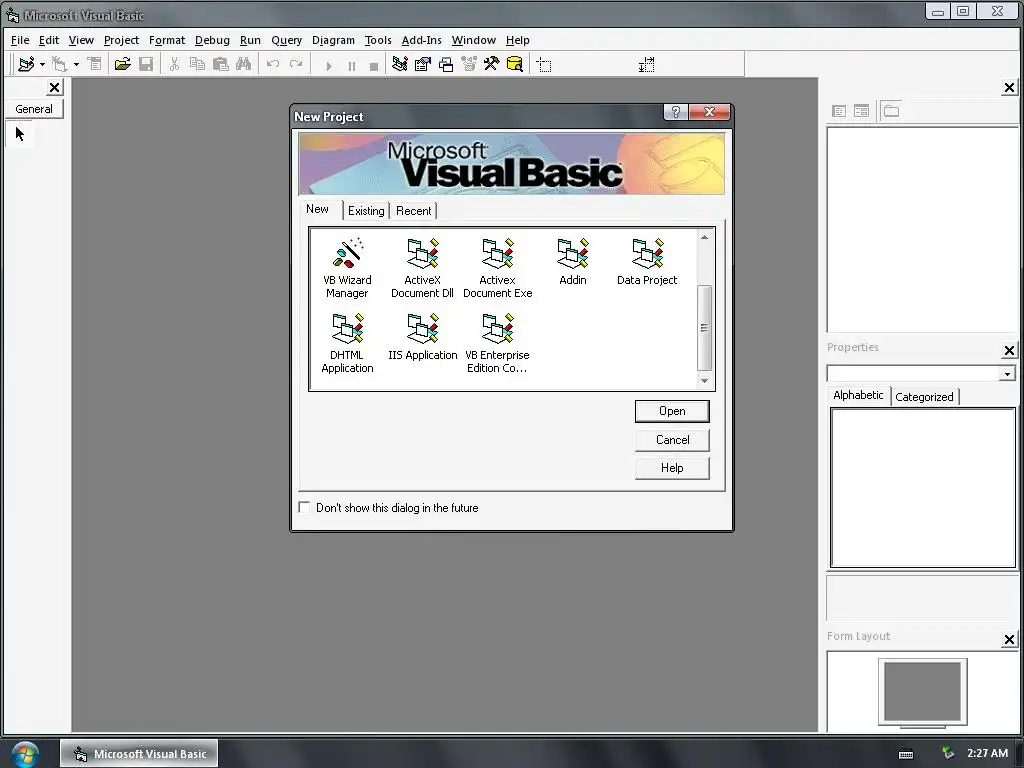Select the Pointer tool in the toolbox
Screen dimensions: 1024x768
(x=20, y=135)
